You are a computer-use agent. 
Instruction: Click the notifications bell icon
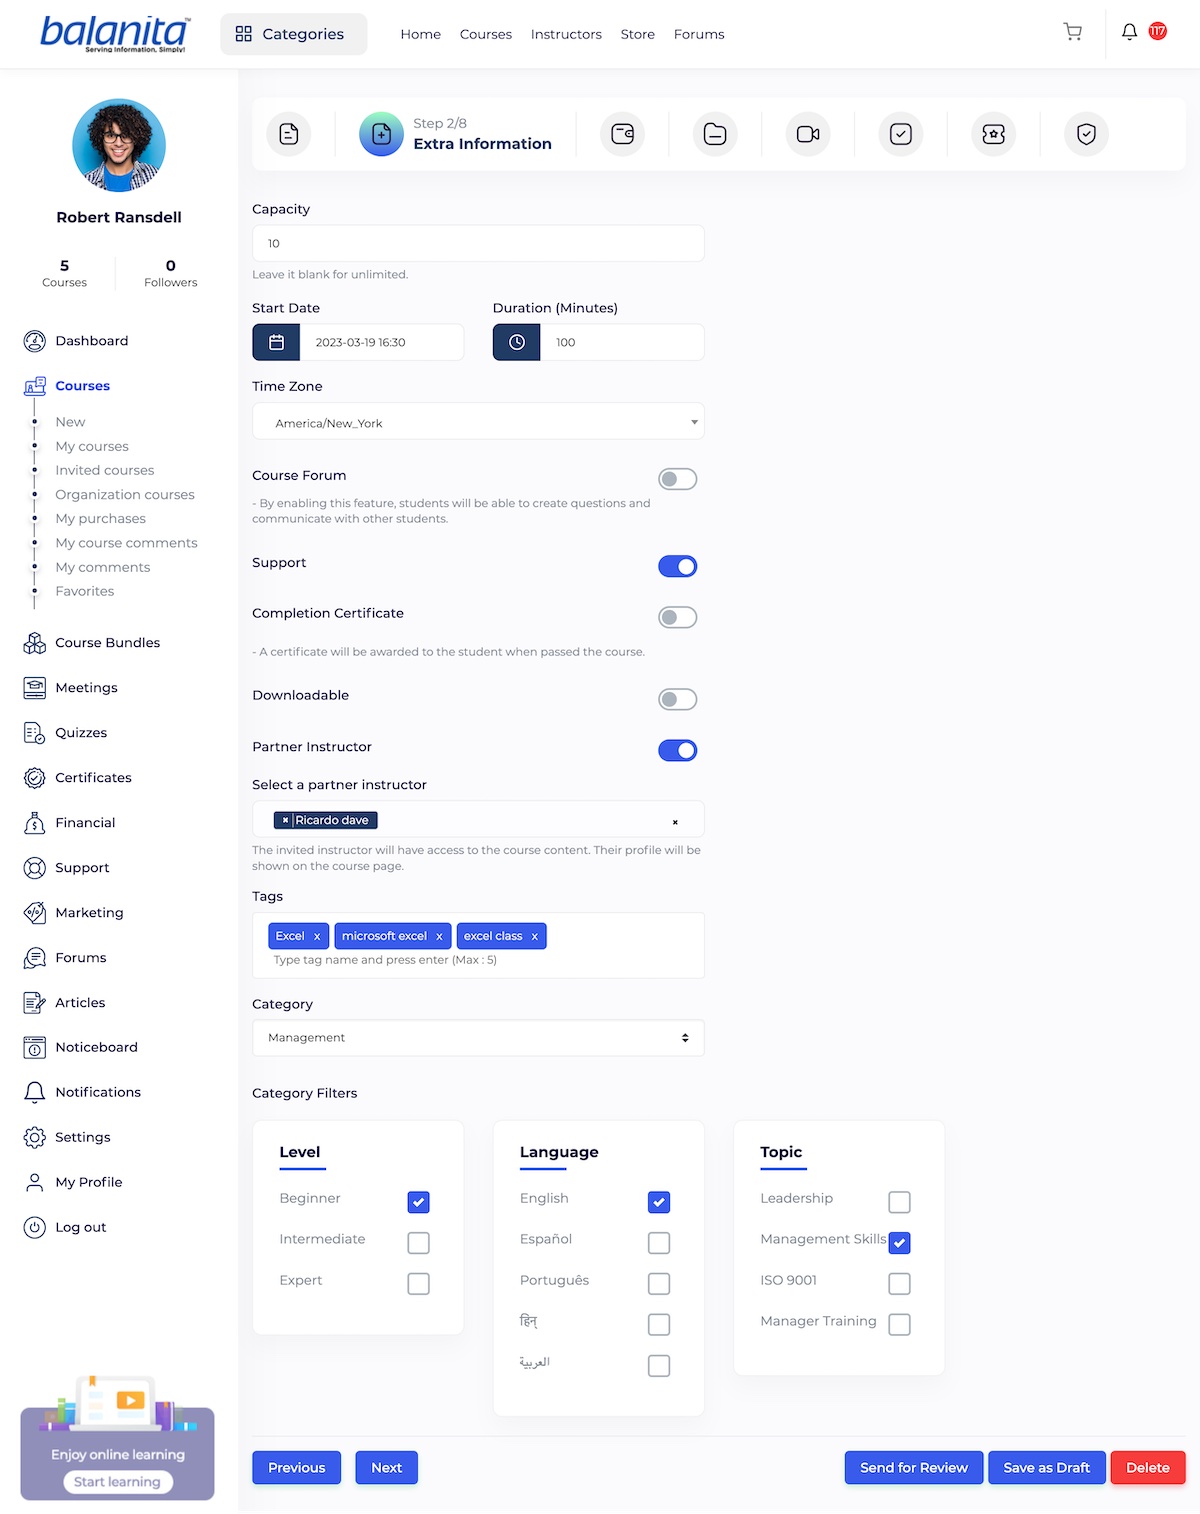point(1129,32)
